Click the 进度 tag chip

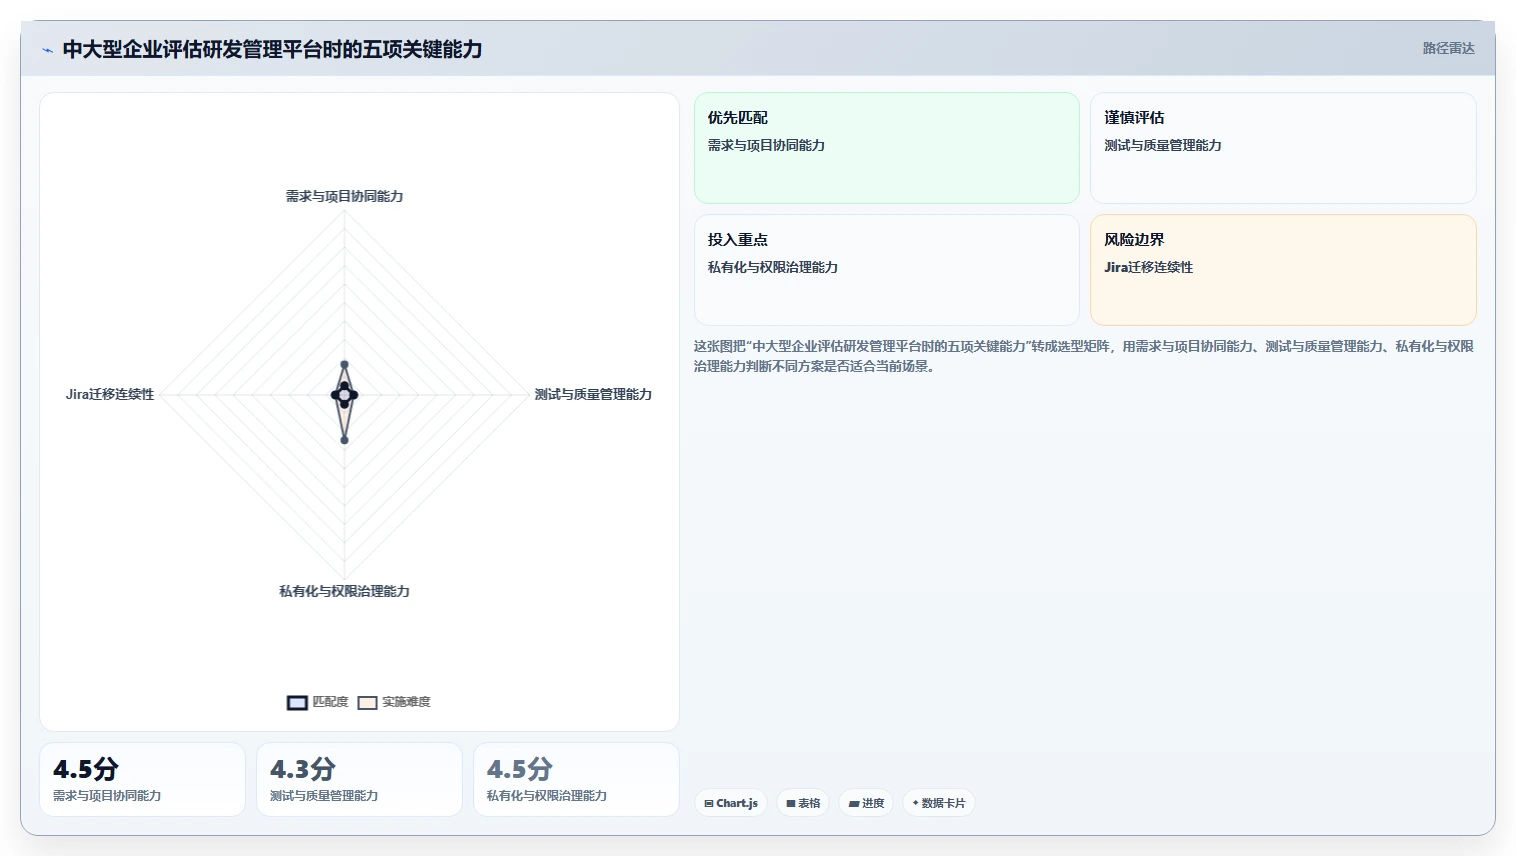tap(866, 803)
